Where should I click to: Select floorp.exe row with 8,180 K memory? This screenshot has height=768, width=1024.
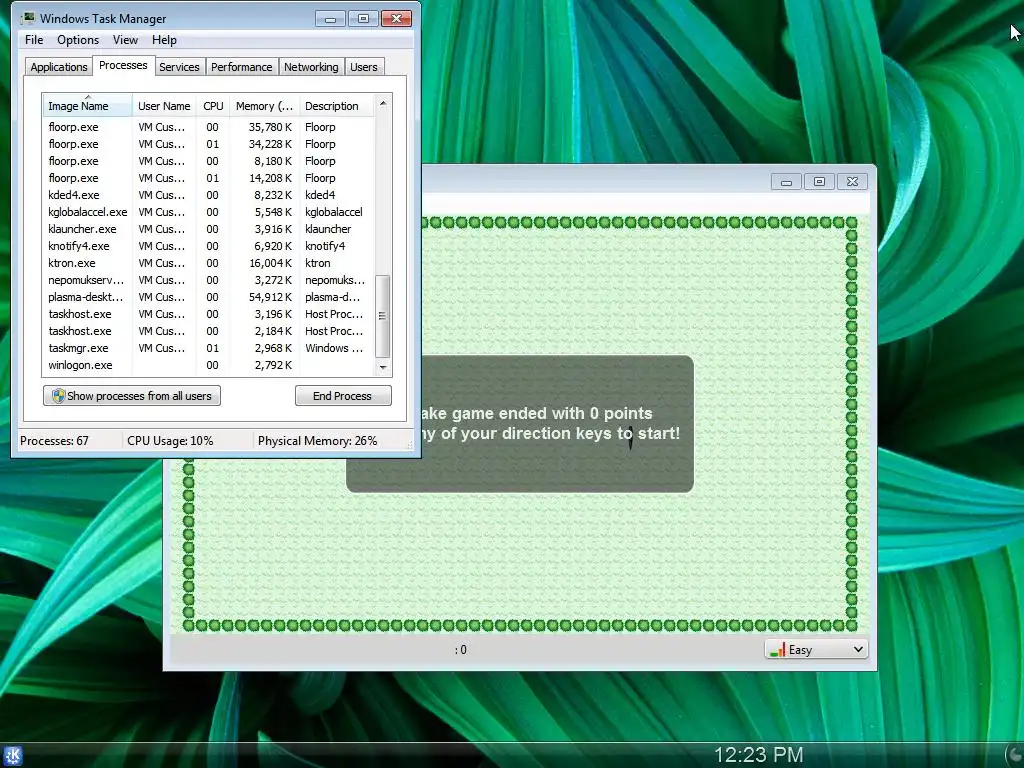tap(208, 161)
